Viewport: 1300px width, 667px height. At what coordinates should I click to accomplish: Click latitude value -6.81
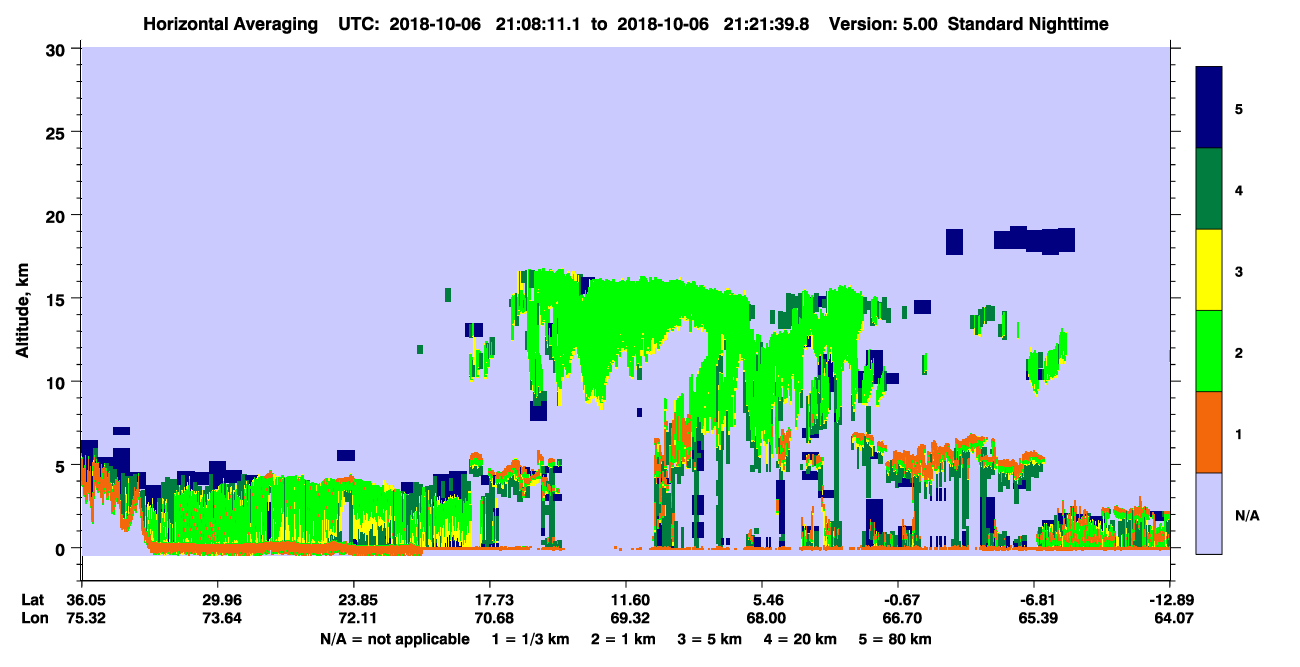(1034, 600)
